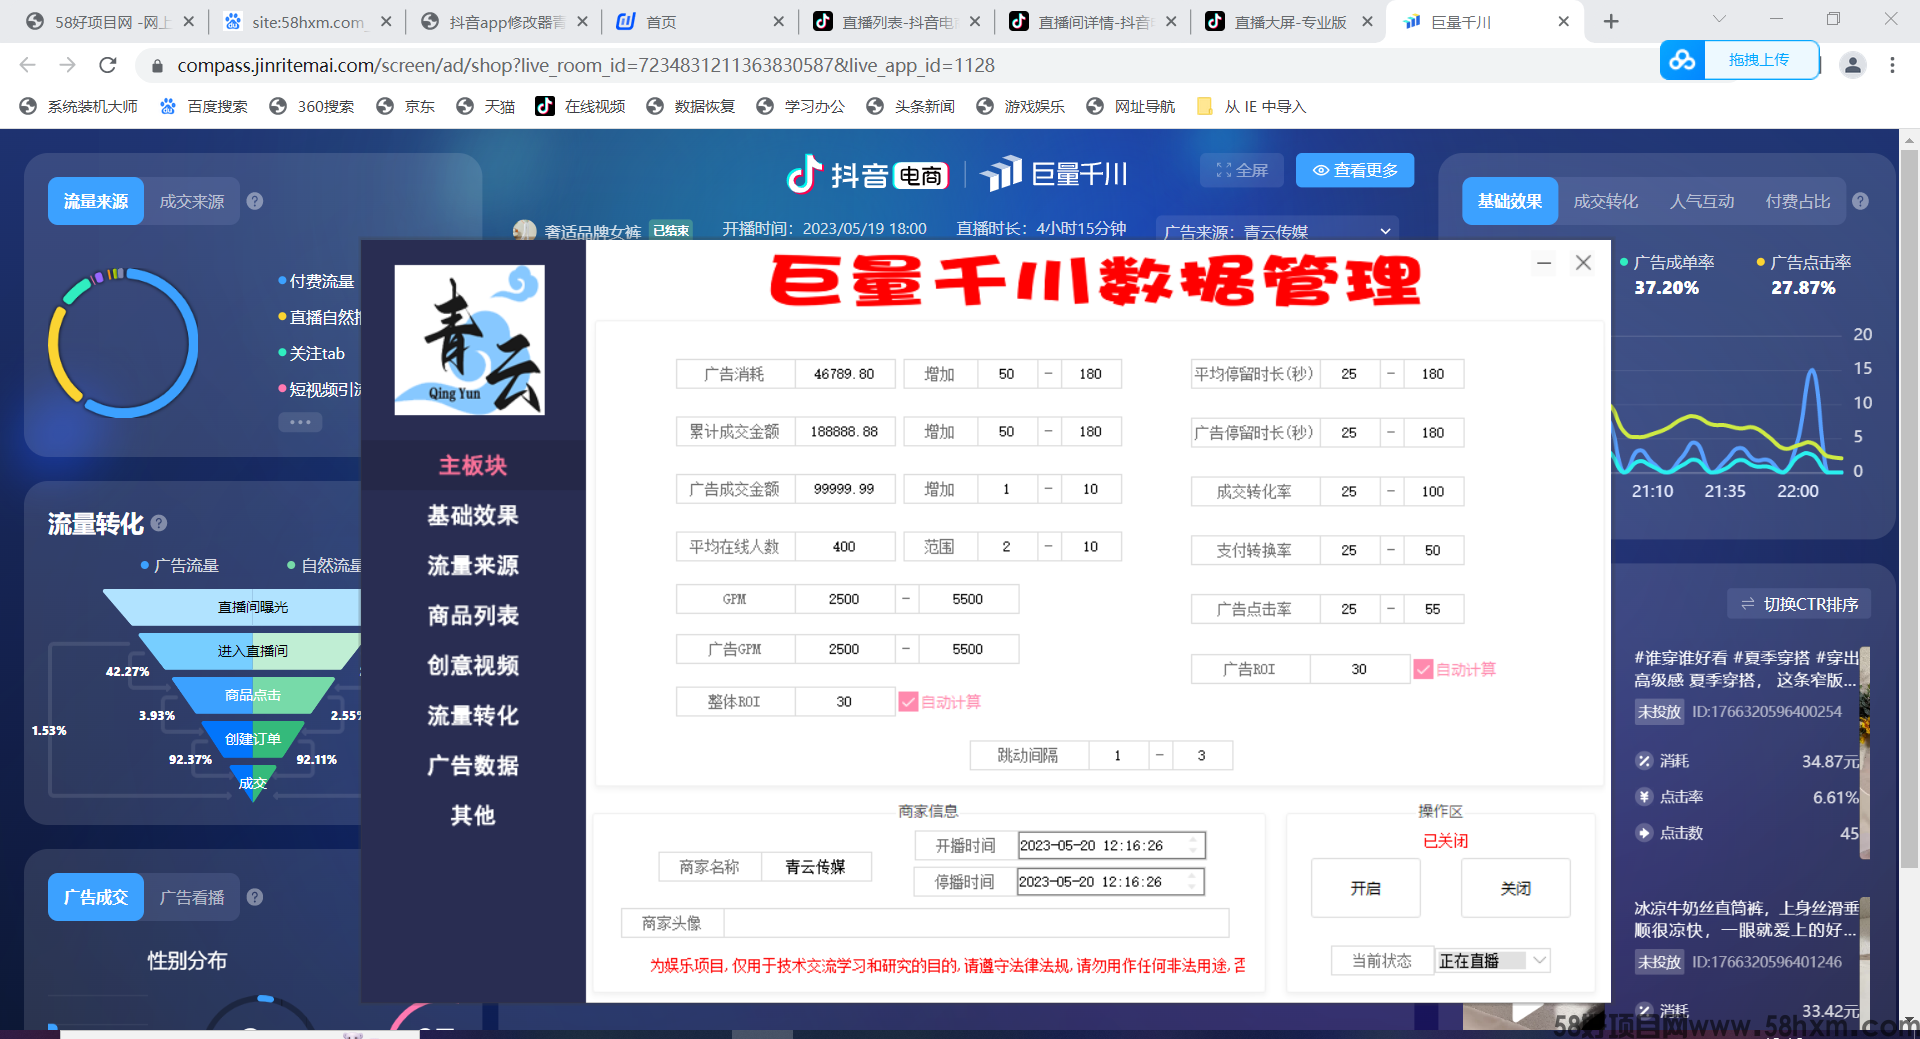Click the 拖拽上传 button

coord(1760,60)
